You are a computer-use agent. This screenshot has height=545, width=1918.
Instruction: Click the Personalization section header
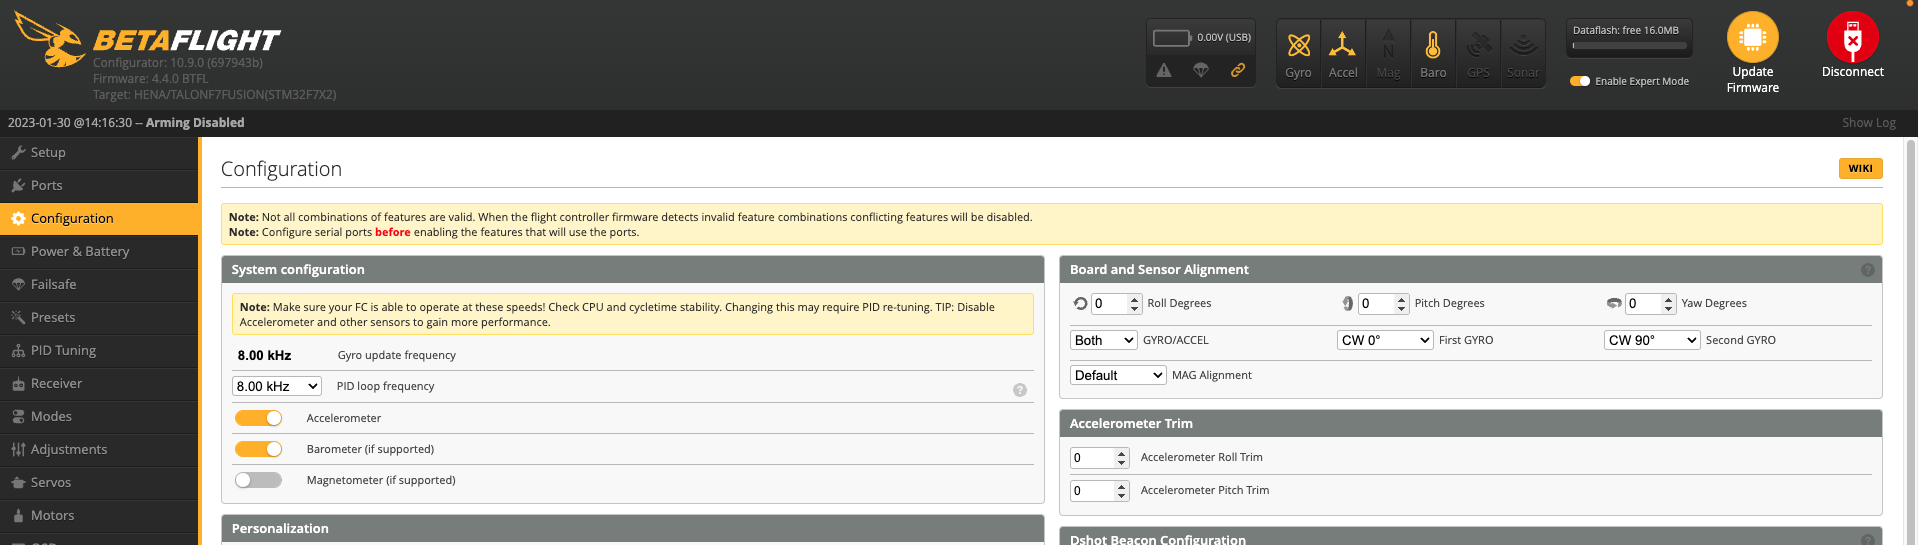tap(632, 528)
